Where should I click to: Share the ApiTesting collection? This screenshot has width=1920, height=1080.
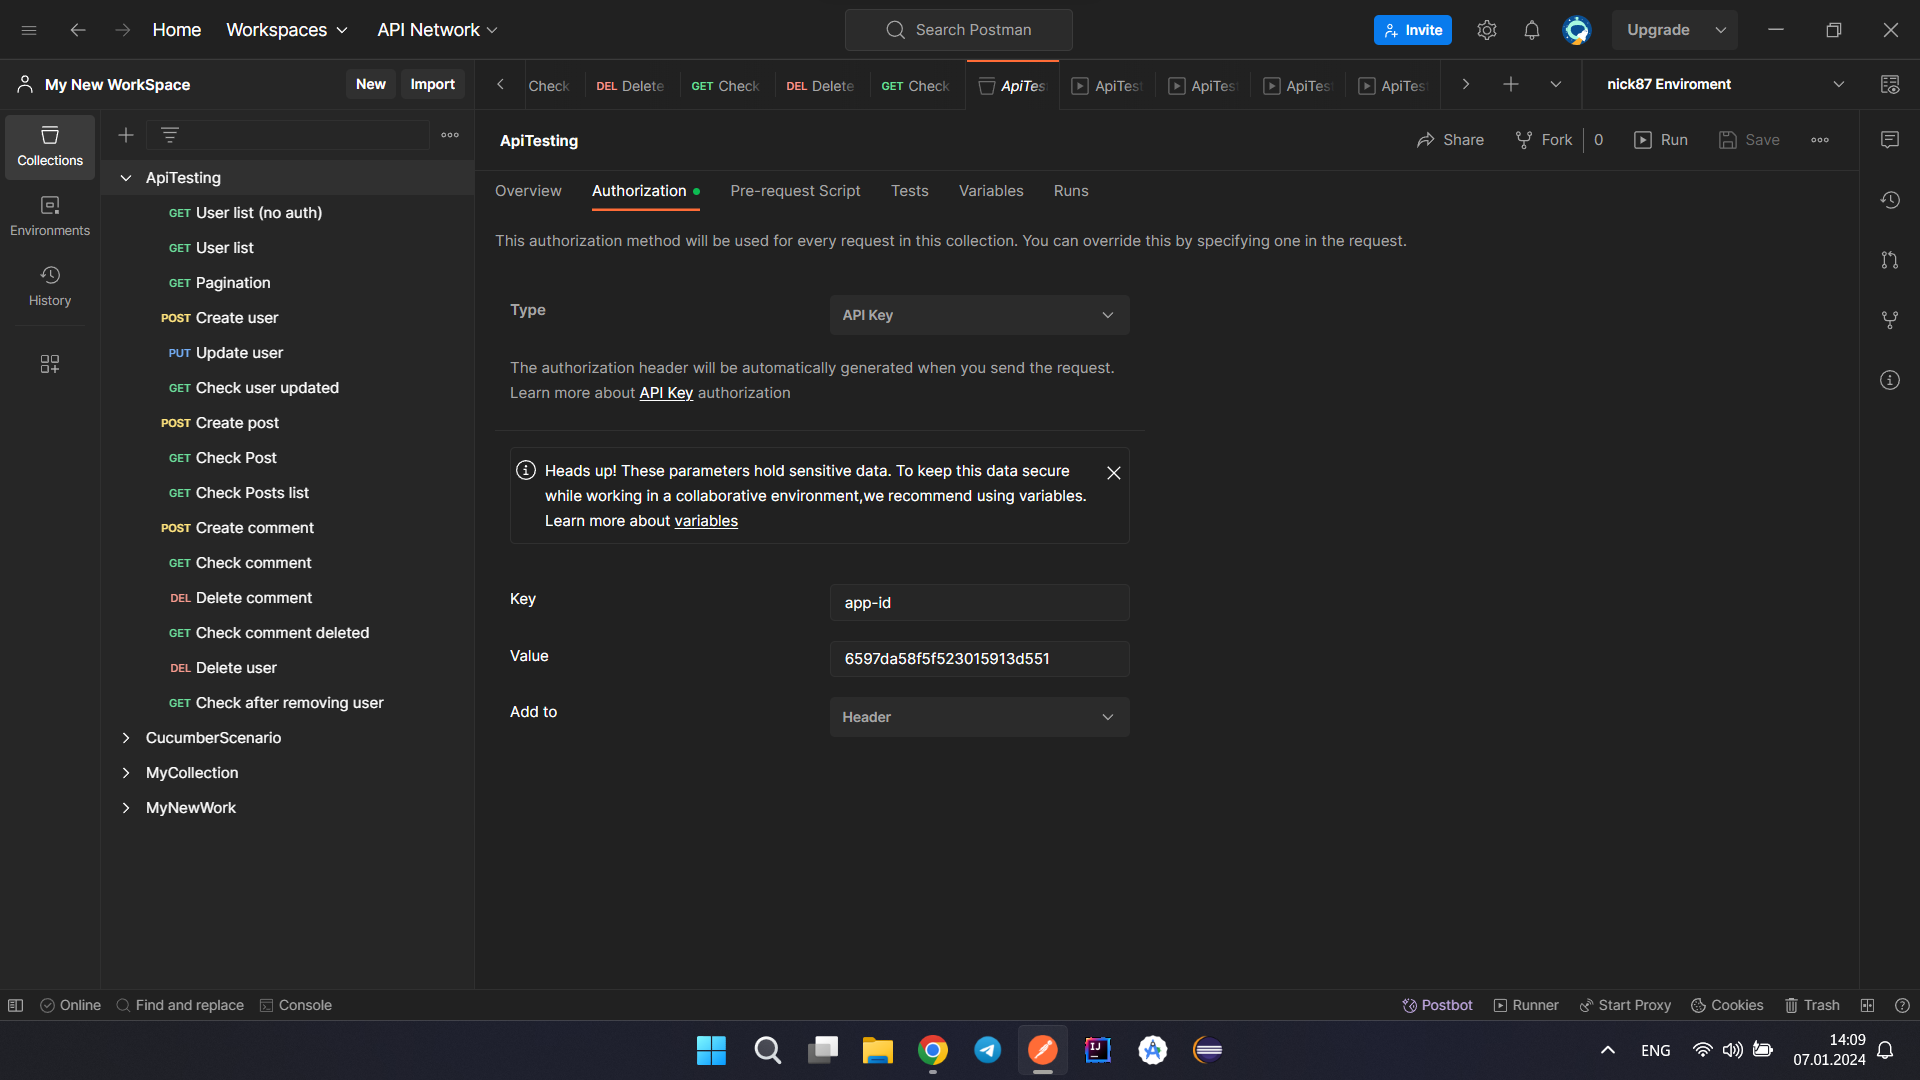1450,140
